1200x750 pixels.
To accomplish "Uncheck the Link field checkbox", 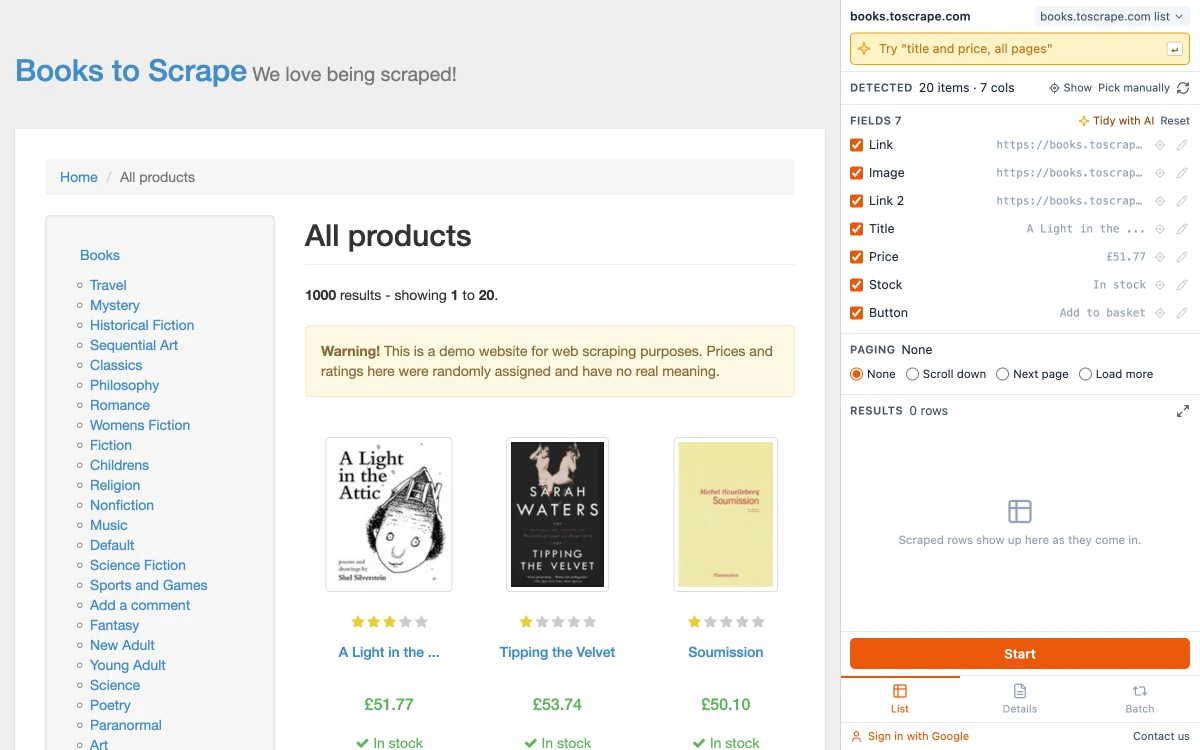I will coord(857,145).
